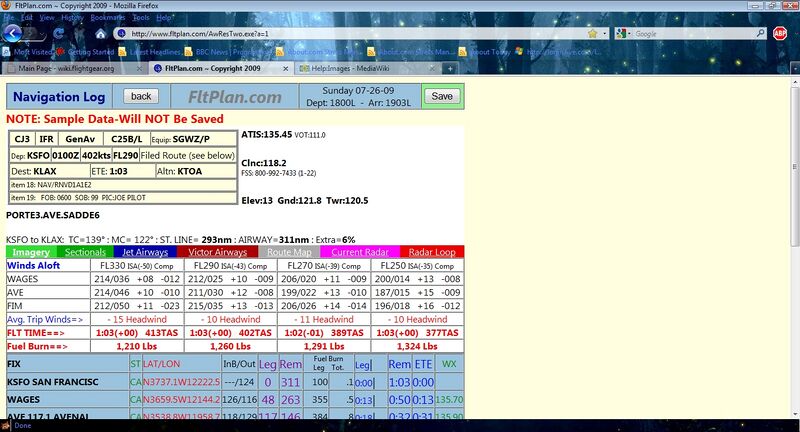Click the ATIS:135.45 frequency text
This screenshot has height=432, width=800.
266,135
